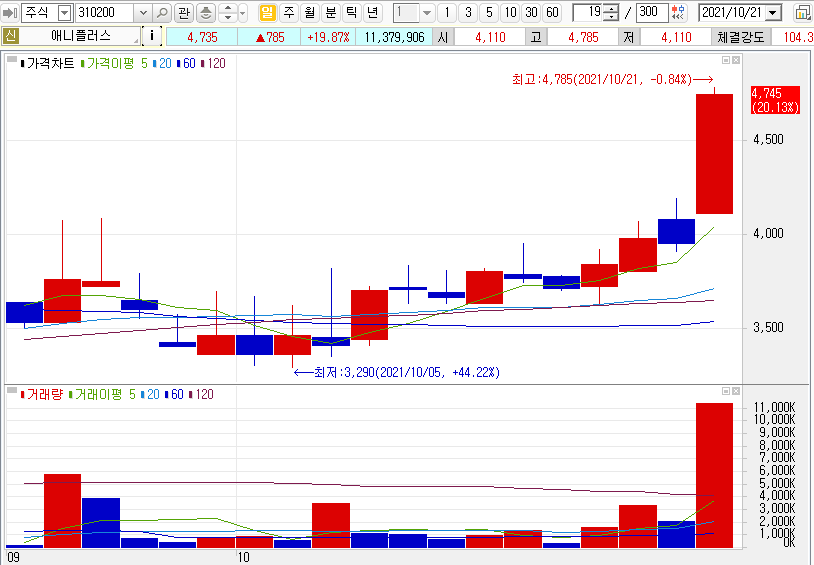Image resolution: width=814 pixels, height=565 pixels.
Task: Click the chart settings icon at top-right
Action: (x=804, y=12)
